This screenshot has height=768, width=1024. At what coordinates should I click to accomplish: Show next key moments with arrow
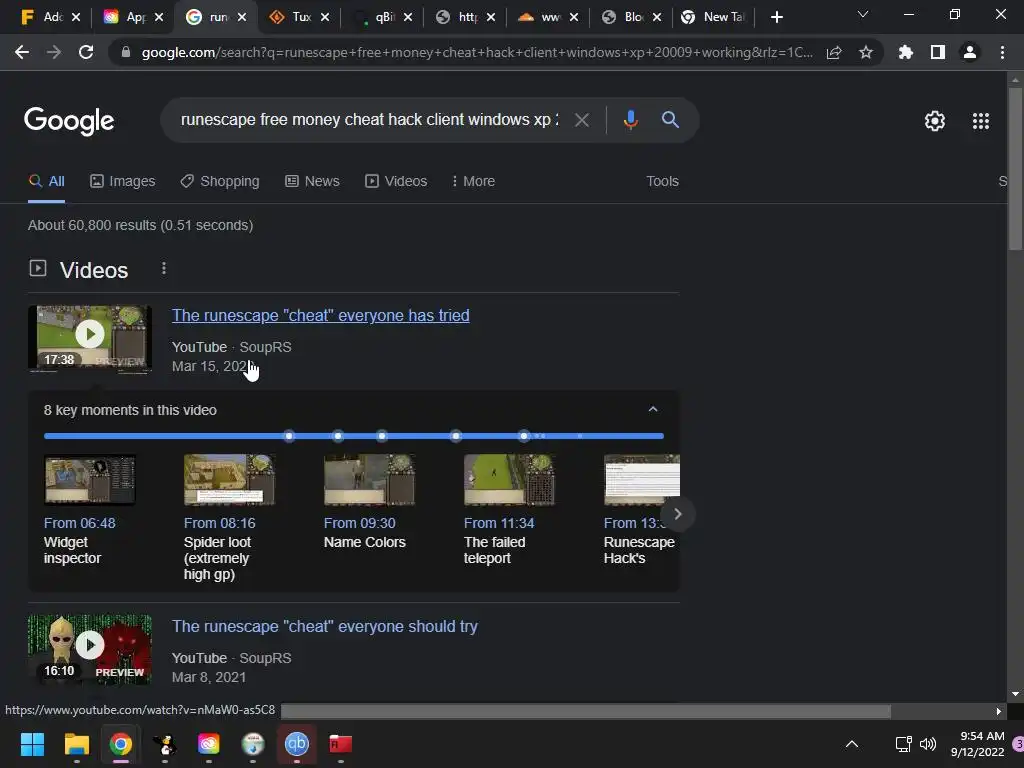[678, 514]
